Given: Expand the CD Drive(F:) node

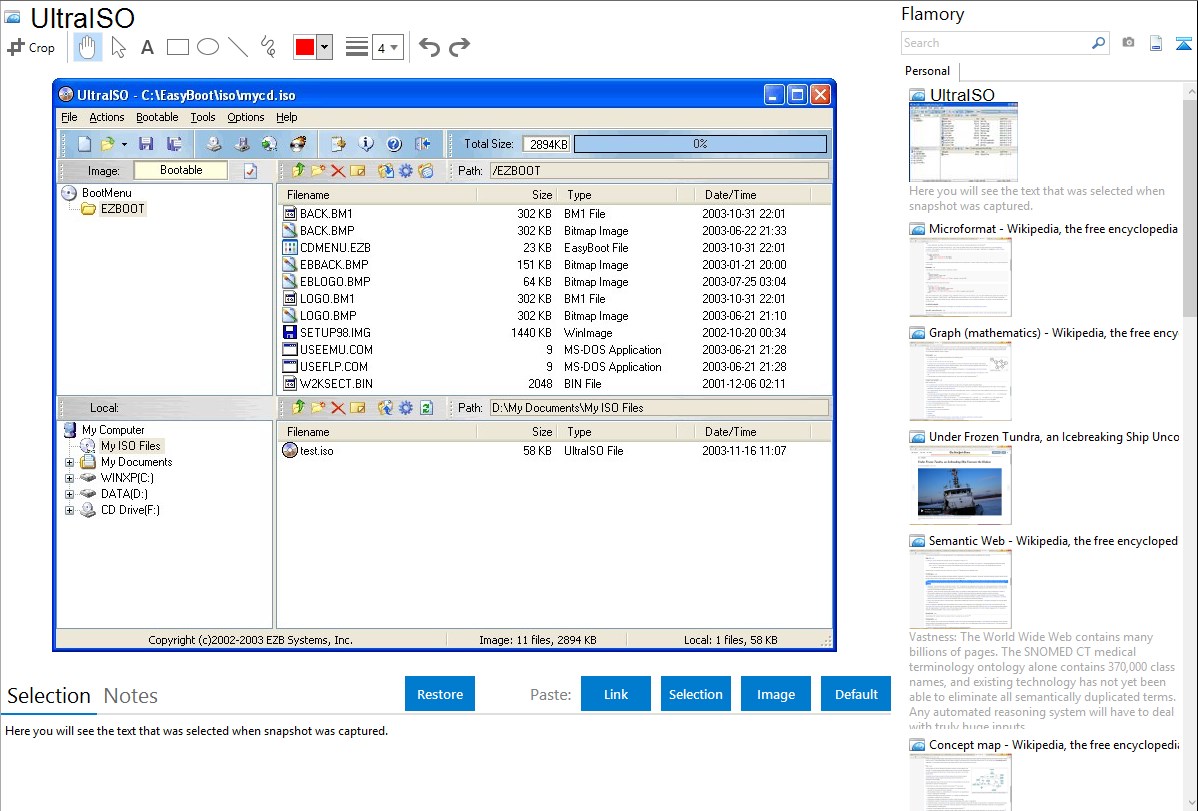Looking at the screenshot, I should click(70, 511).
